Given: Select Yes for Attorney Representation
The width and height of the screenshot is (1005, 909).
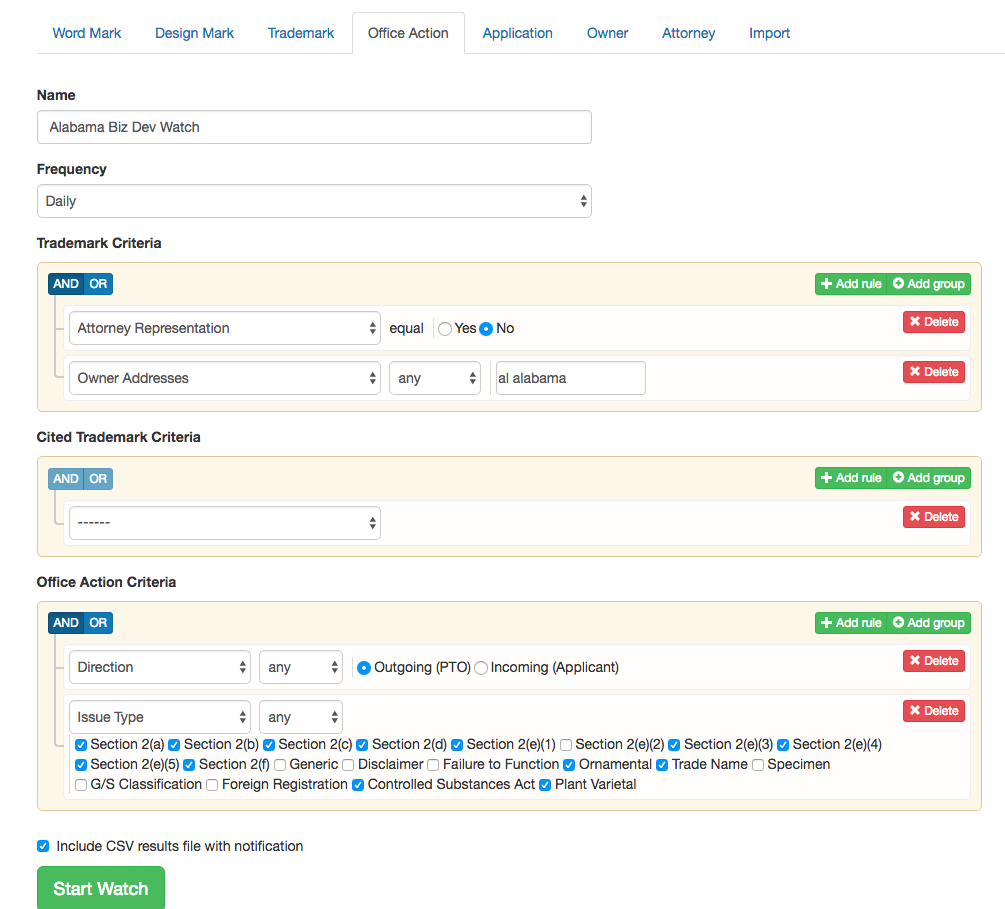Looking at the screenshot, I should tap(444, 328).
